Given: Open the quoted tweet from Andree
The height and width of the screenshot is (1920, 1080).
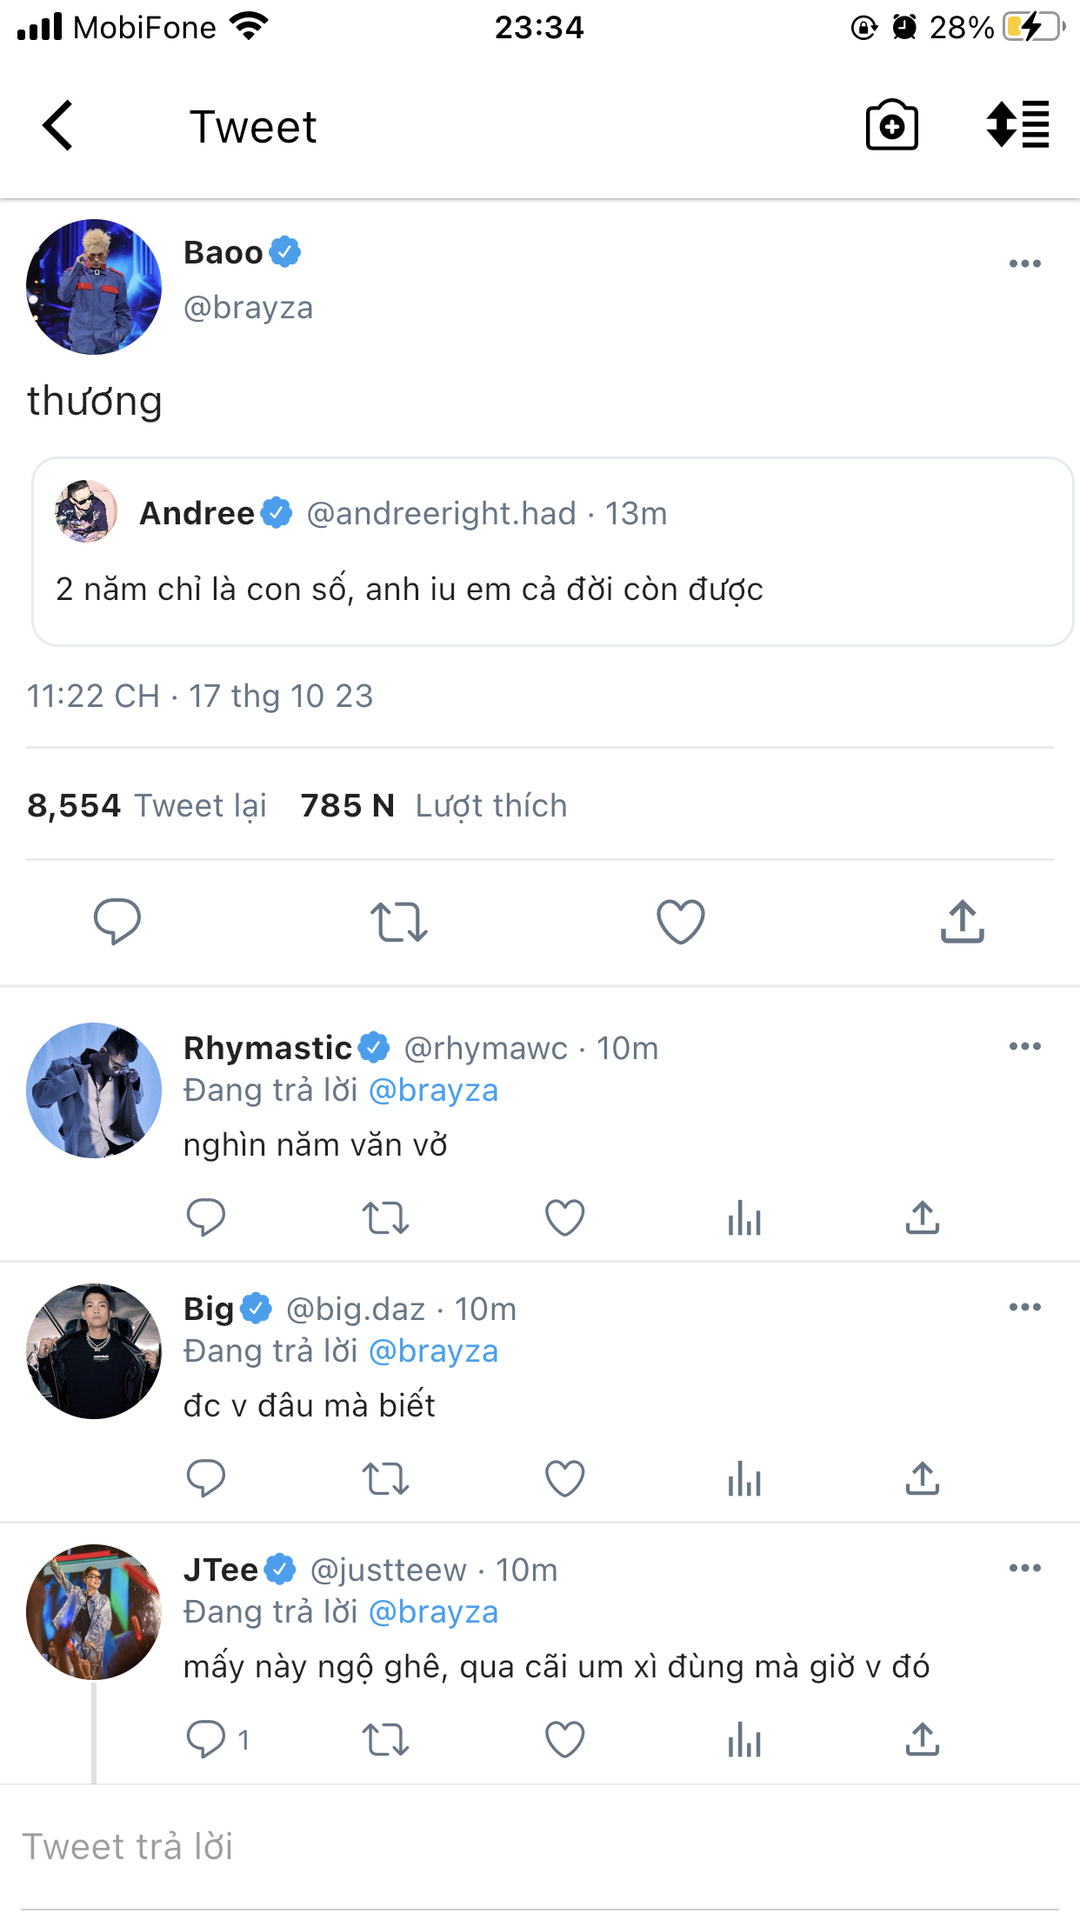Looking at the screenshot, I should [552, 552].
